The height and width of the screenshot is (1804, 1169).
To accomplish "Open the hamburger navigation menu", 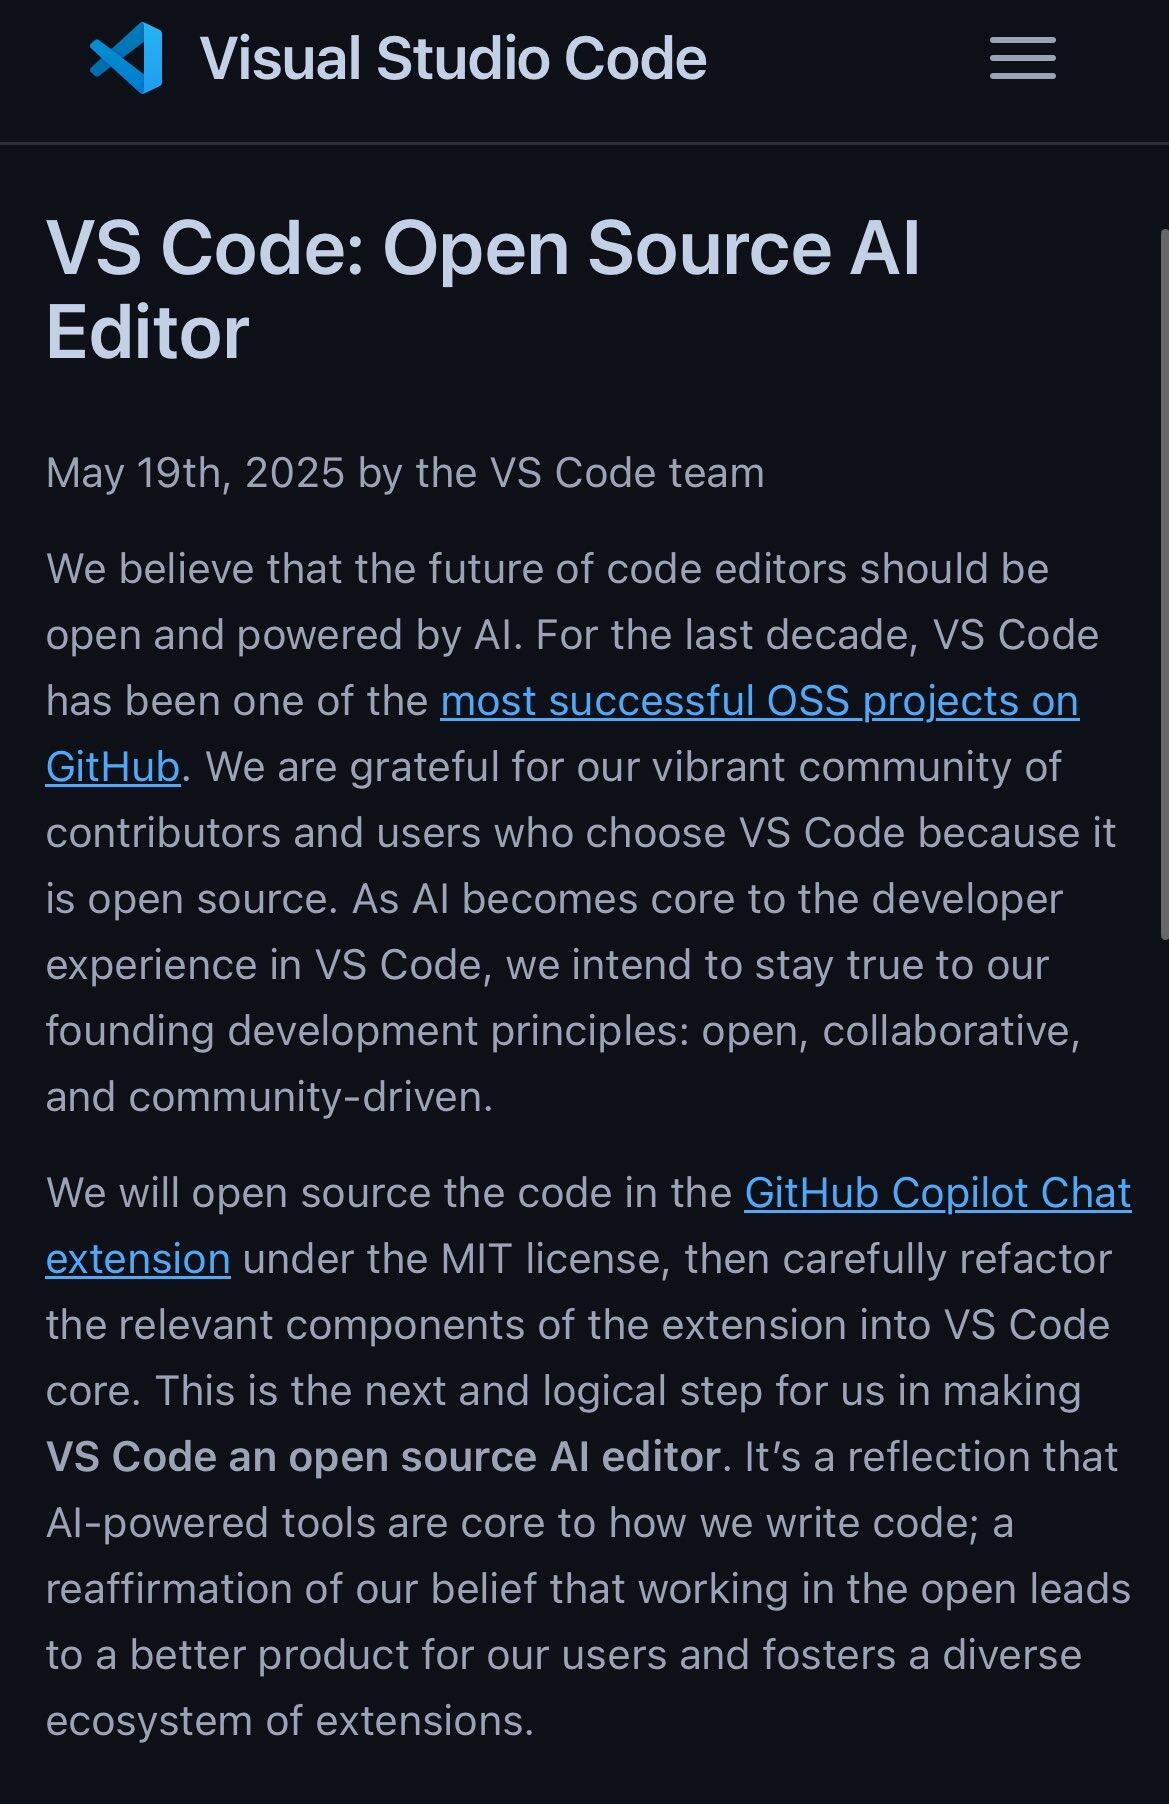I will pos(1022,58).
